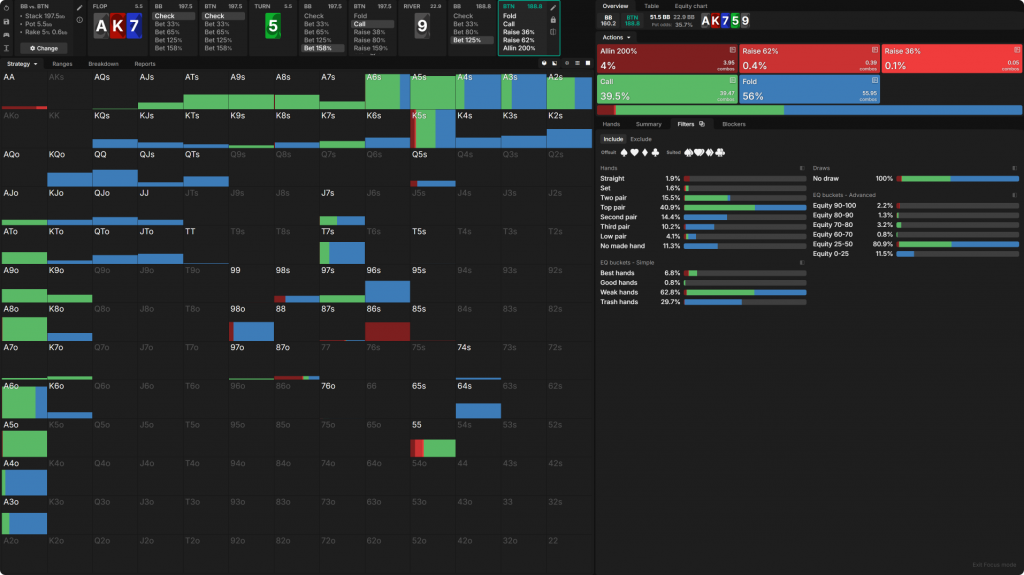Click the icon on the Call card
The width and height of the screenshot is (1024, 575).
pyautogui.click(x=732, y=80)
